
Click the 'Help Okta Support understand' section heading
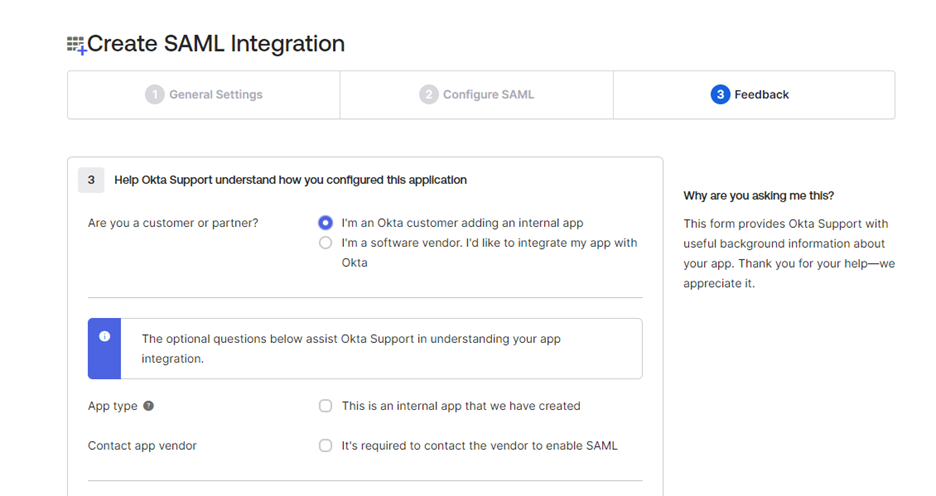click(x=290, y=180)
